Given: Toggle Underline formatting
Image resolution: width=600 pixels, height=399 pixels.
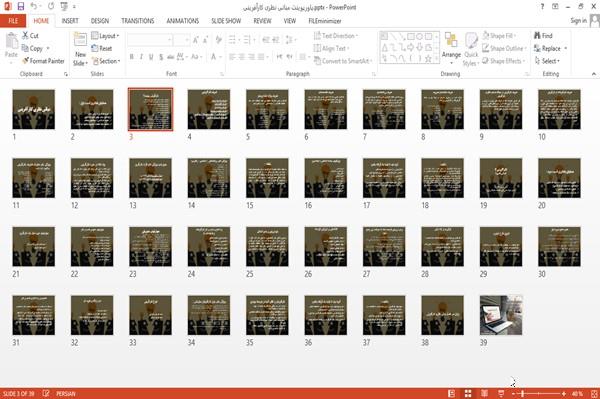Looking at the screenshot, I should (151, 57).
